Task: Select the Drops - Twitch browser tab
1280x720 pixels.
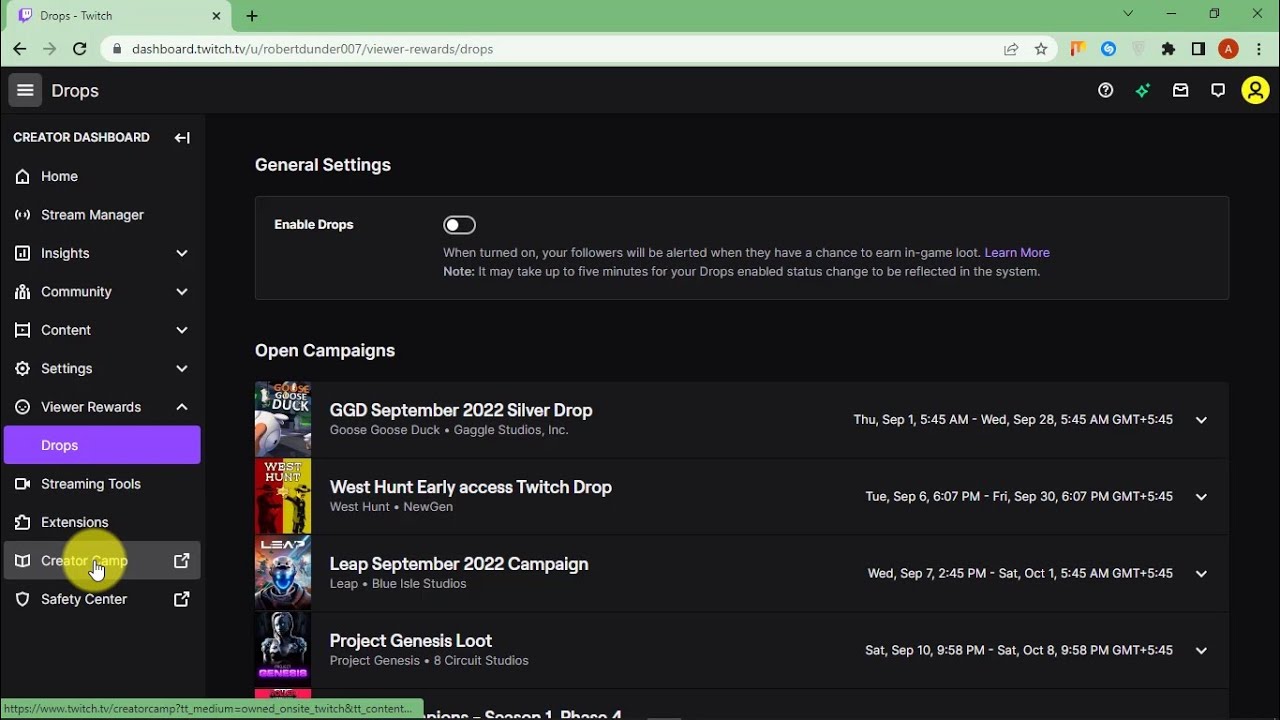Action: pos(120,16)
